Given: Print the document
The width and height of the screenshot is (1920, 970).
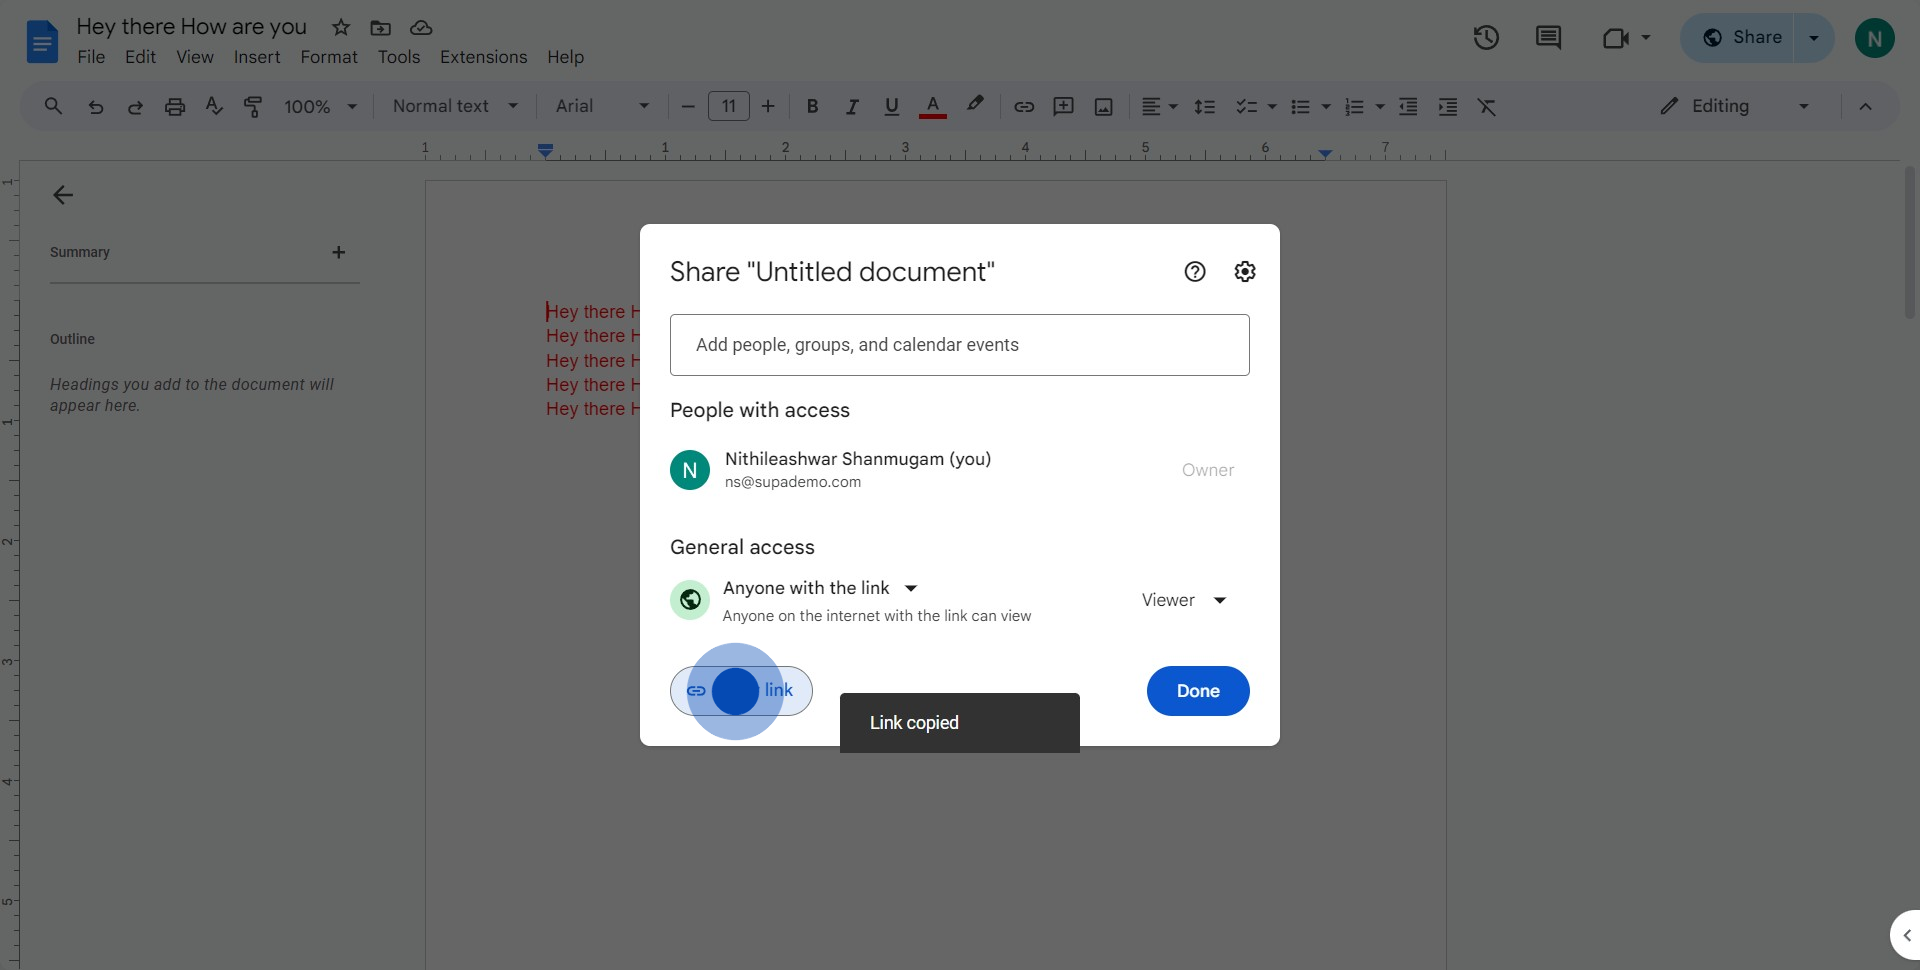Looking at the screenshot, I should click(x=175, y=107).
